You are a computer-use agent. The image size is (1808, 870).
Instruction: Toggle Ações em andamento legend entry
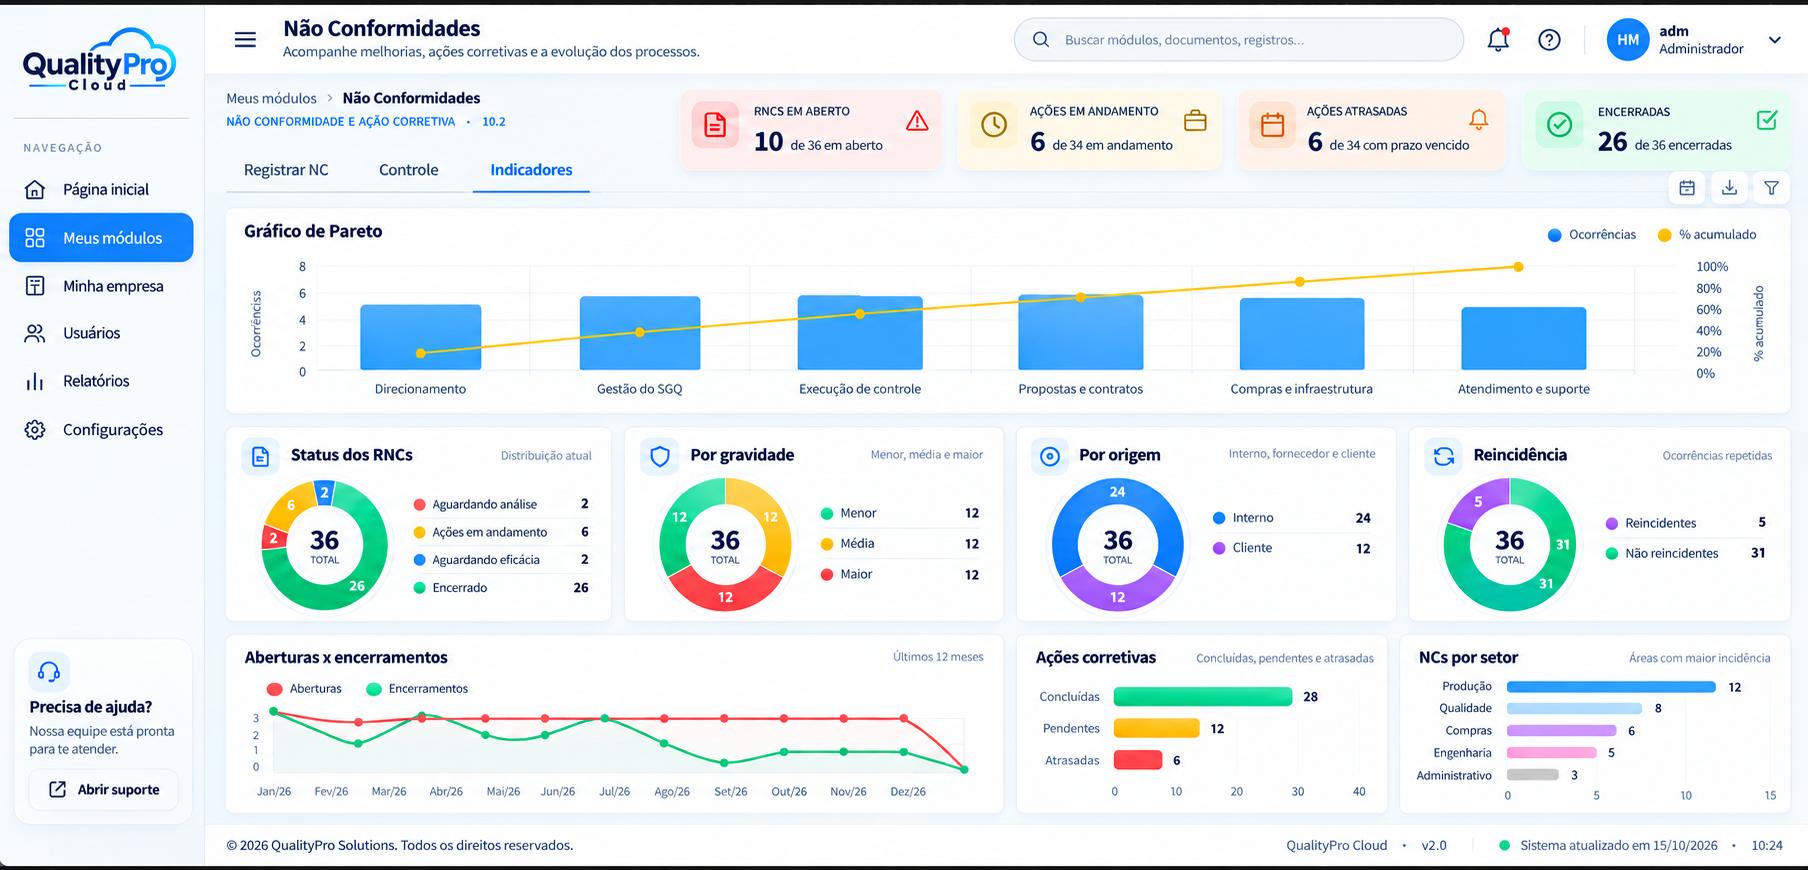[501, 532]
